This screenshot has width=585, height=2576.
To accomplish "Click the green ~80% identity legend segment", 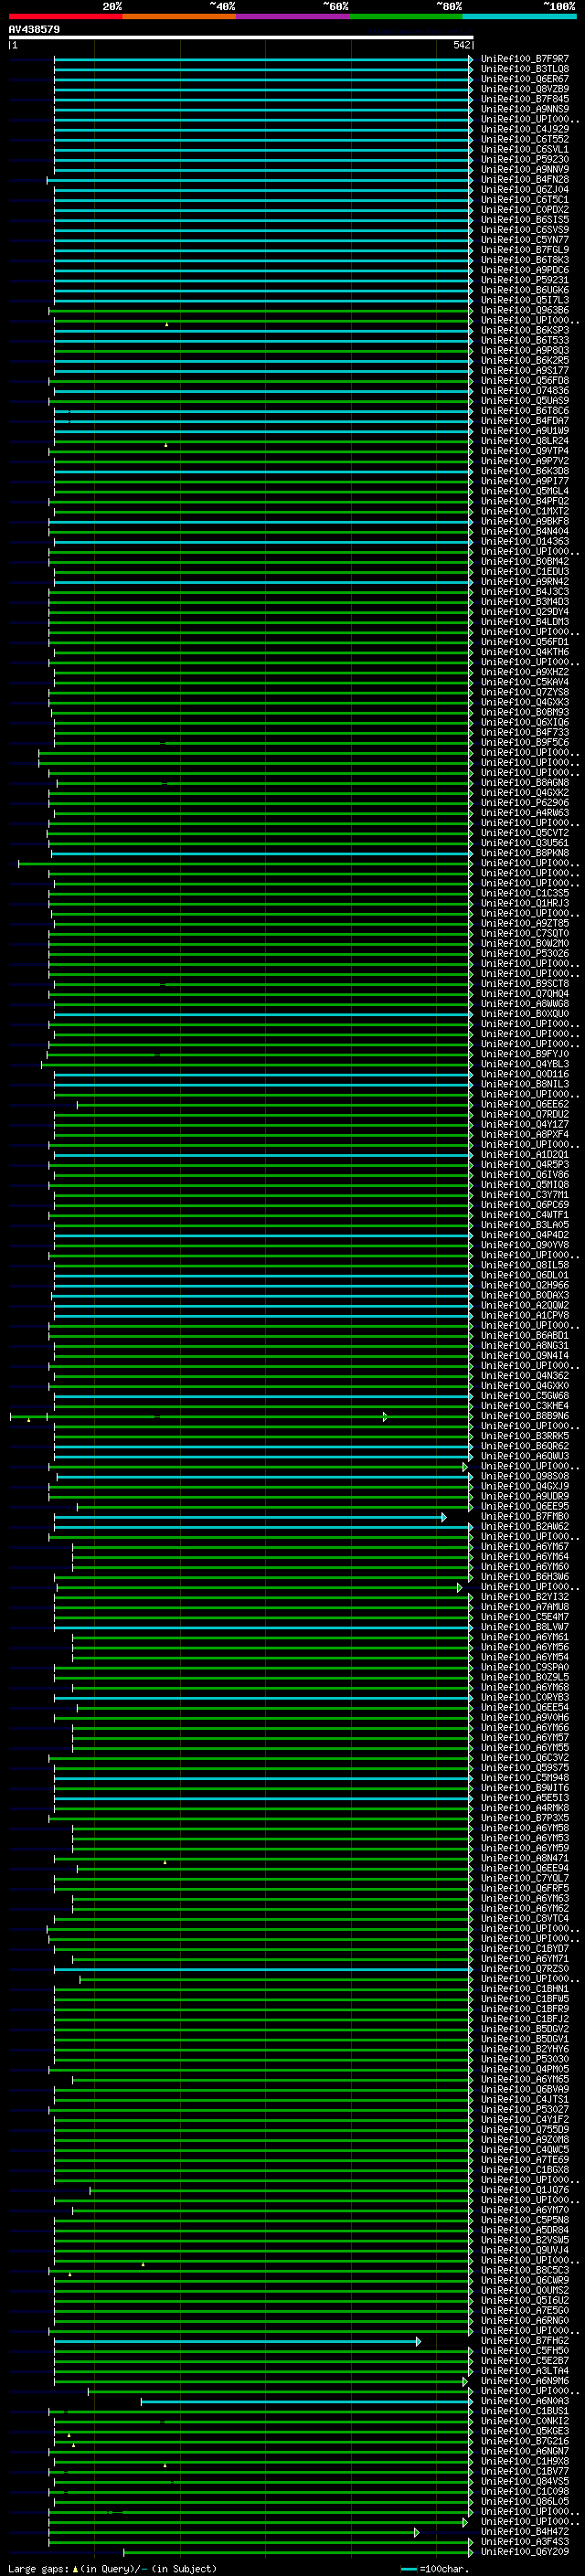I will [x=406, y=16].
